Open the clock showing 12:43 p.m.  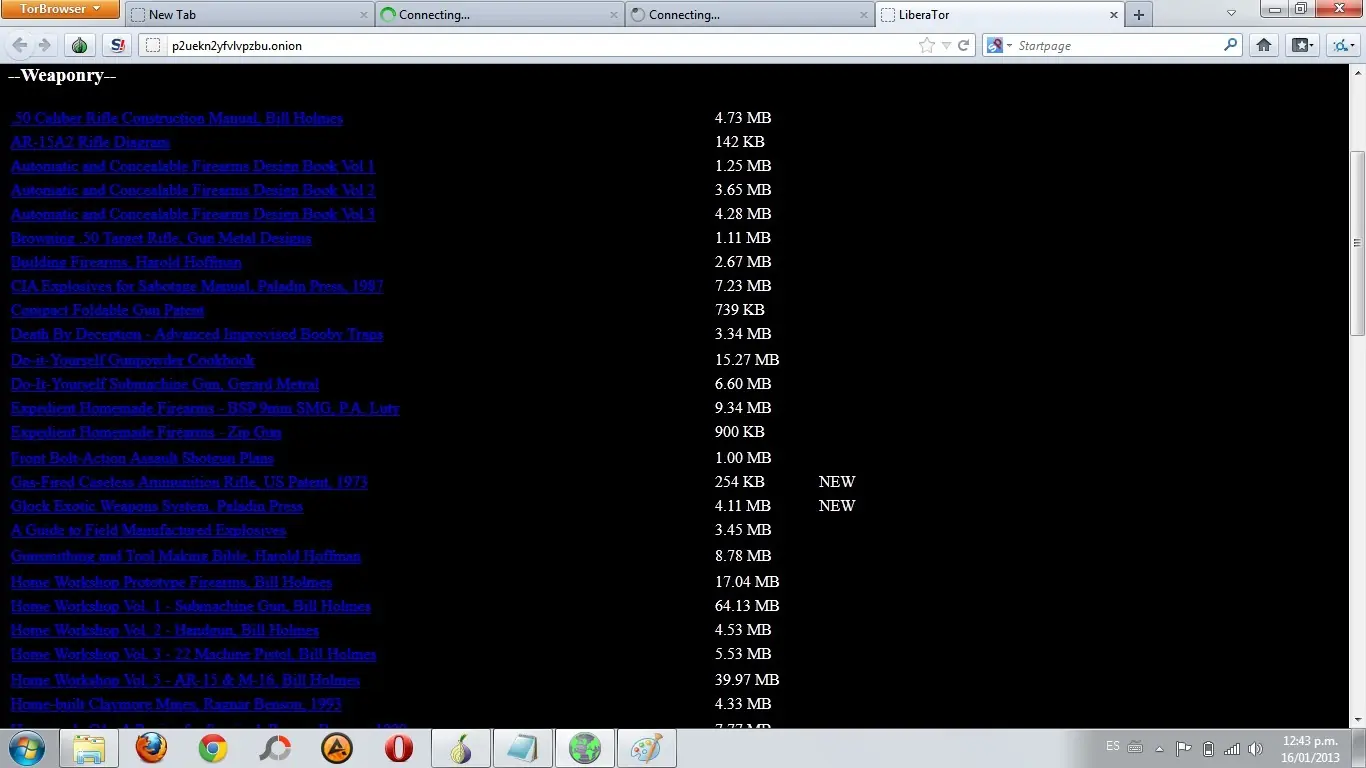[1310, 749]
